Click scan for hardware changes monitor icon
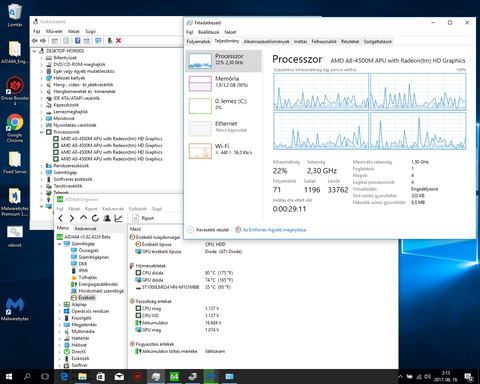Image resolution: width=480 pixels, height=384 pixels. click(x=98, y=41)
